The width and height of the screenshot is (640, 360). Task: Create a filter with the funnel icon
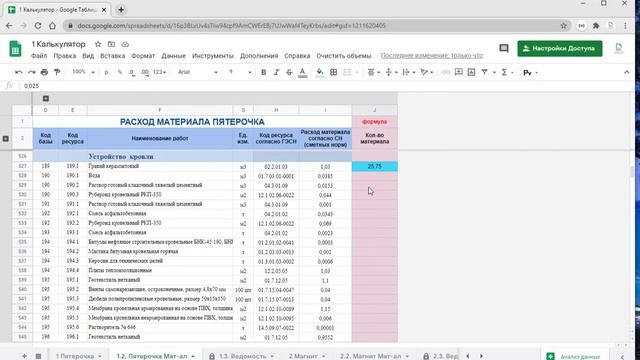coord(484,72)
